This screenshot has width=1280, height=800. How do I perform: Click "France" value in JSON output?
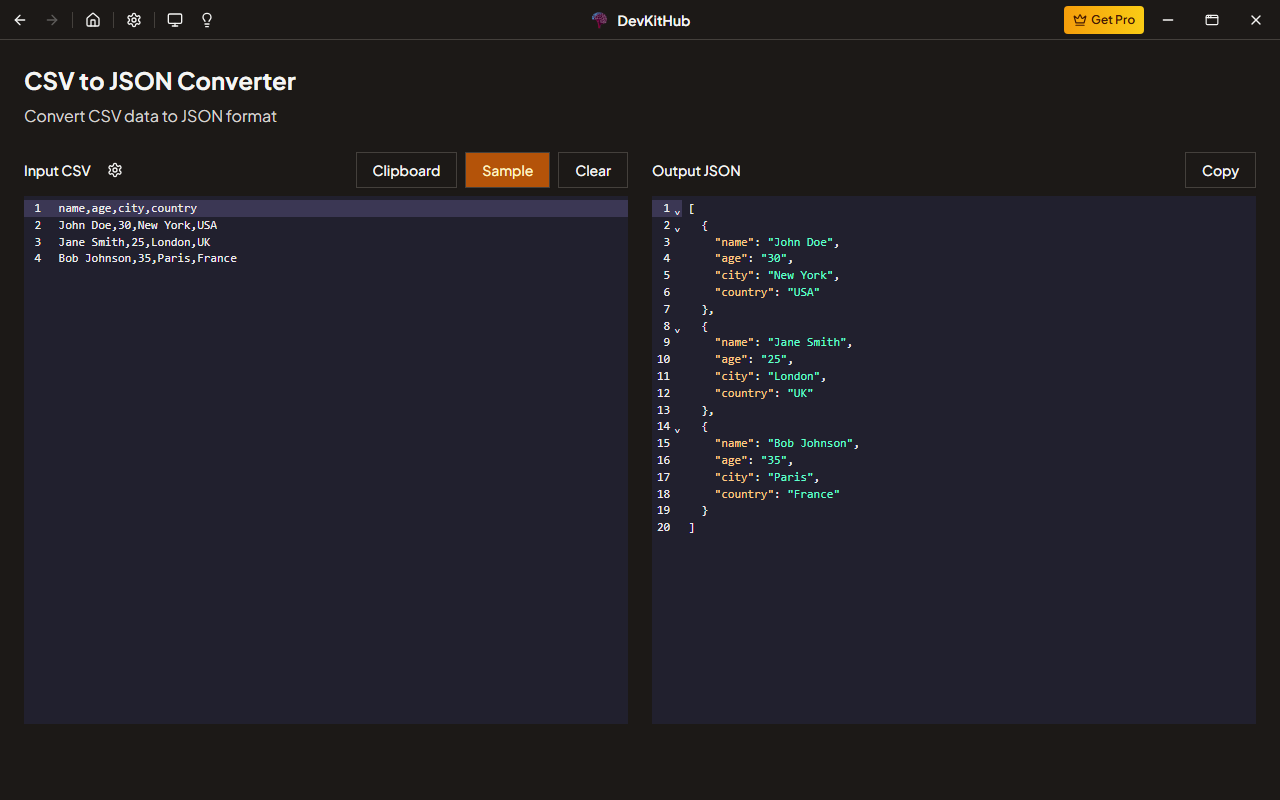(813, 494)
